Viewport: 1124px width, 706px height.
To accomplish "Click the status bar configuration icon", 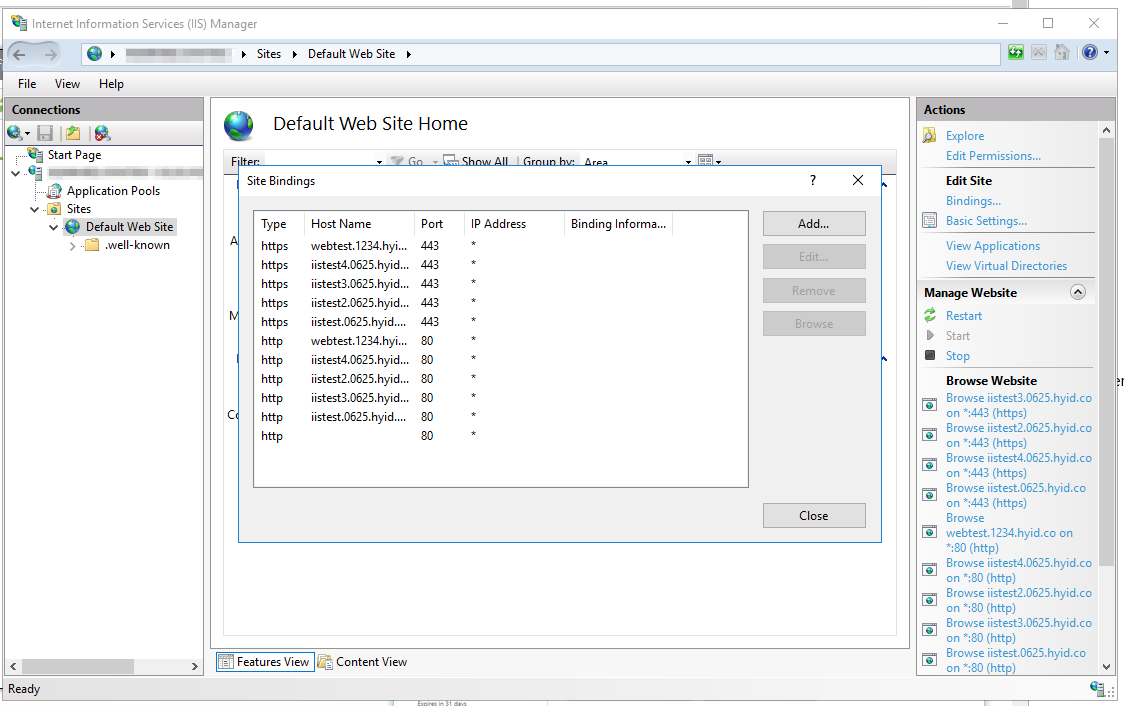I will click(1097, 689).
